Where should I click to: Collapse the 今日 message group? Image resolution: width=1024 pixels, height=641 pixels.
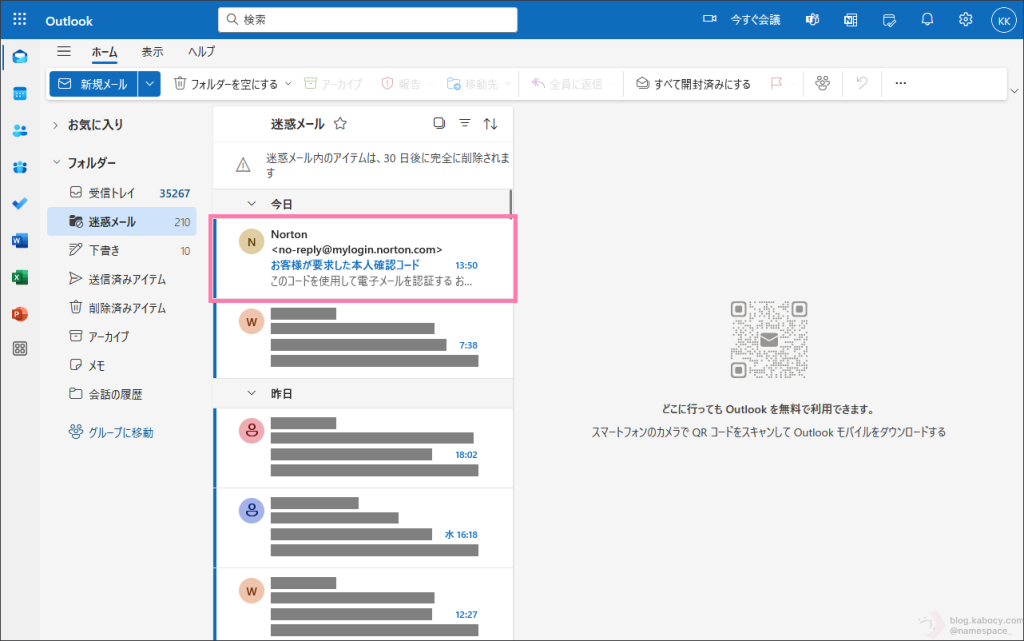point(252,203)
